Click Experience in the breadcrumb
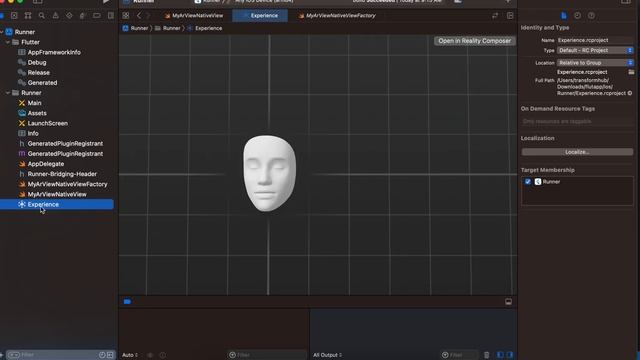 pyautogui.click(x=205, y=28)
